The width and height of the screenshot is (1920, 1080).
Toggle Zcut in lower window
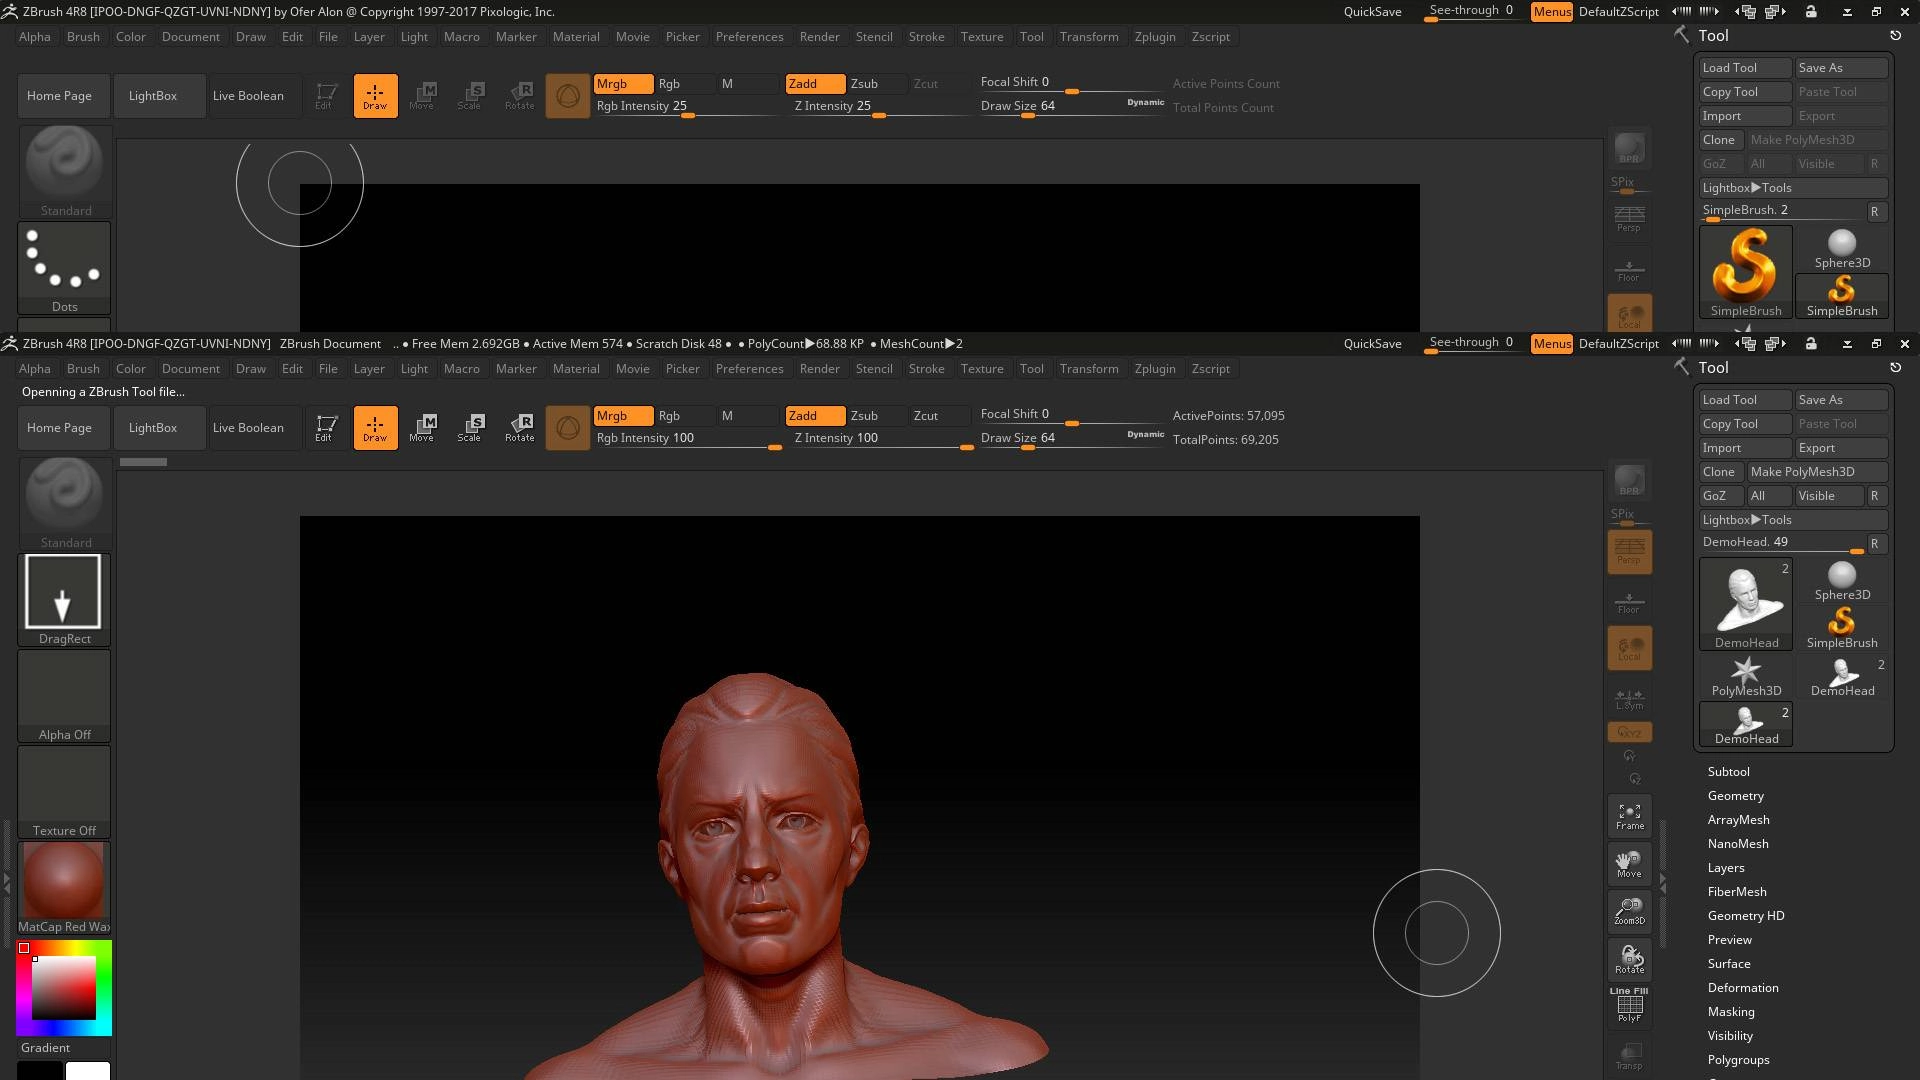tap(940, 416)
